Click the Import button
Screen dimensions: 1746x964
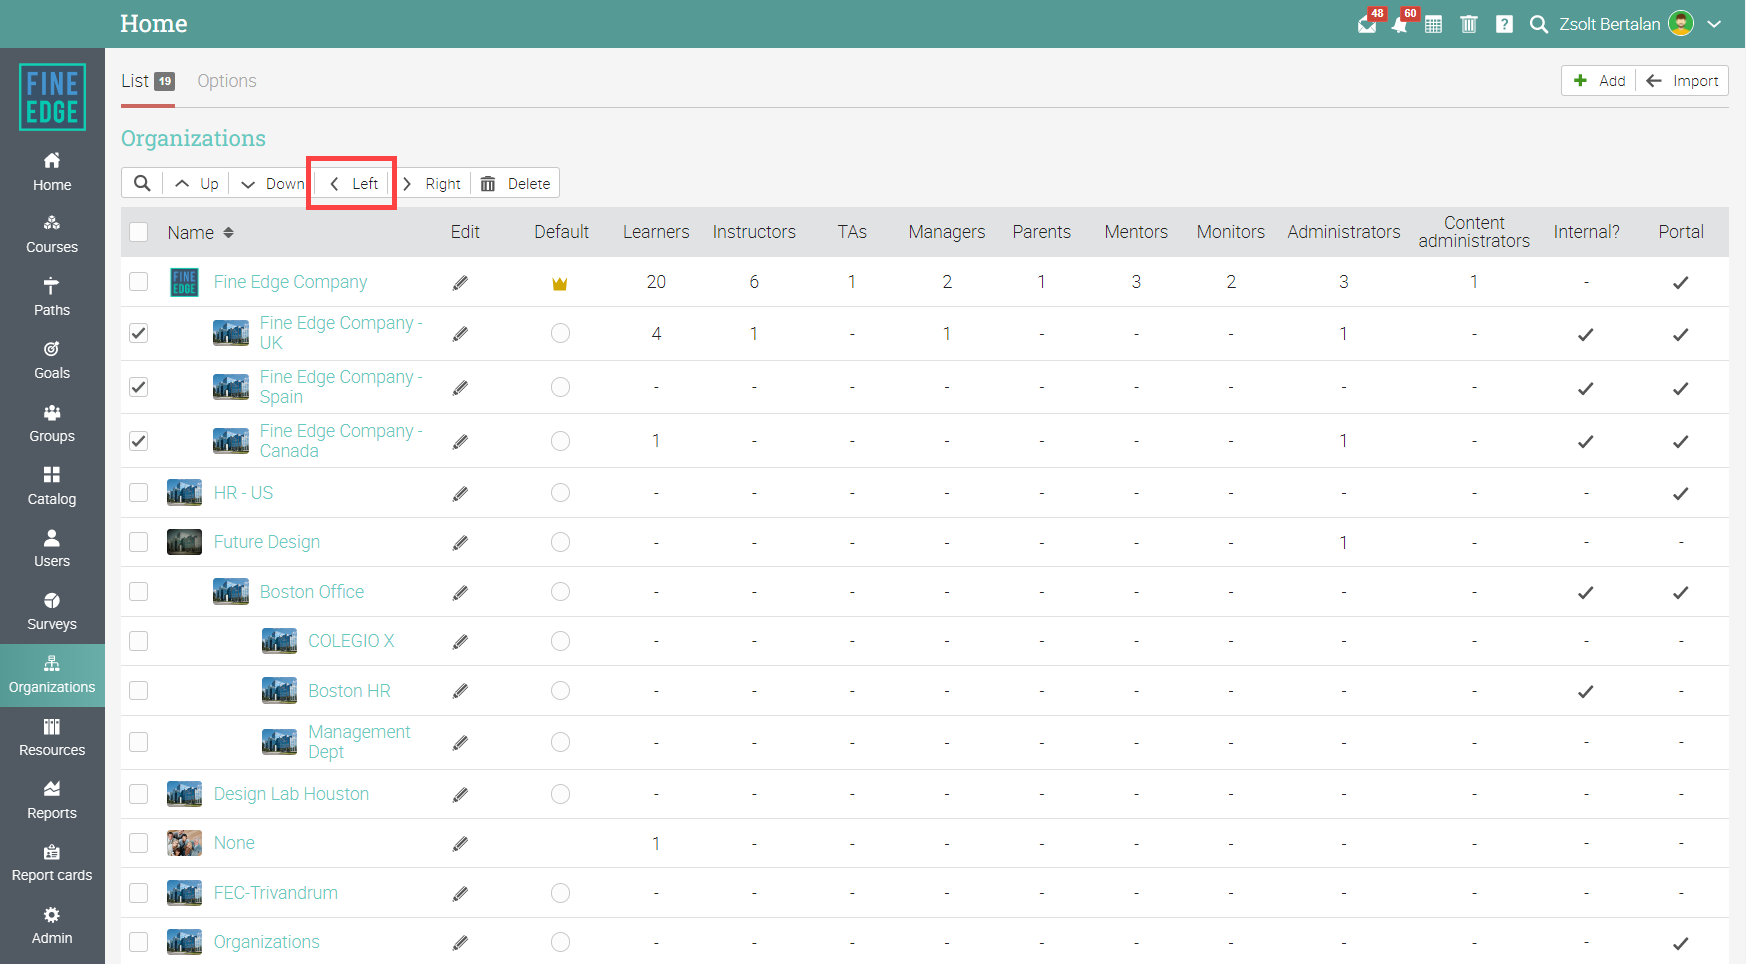point(1682,81)
